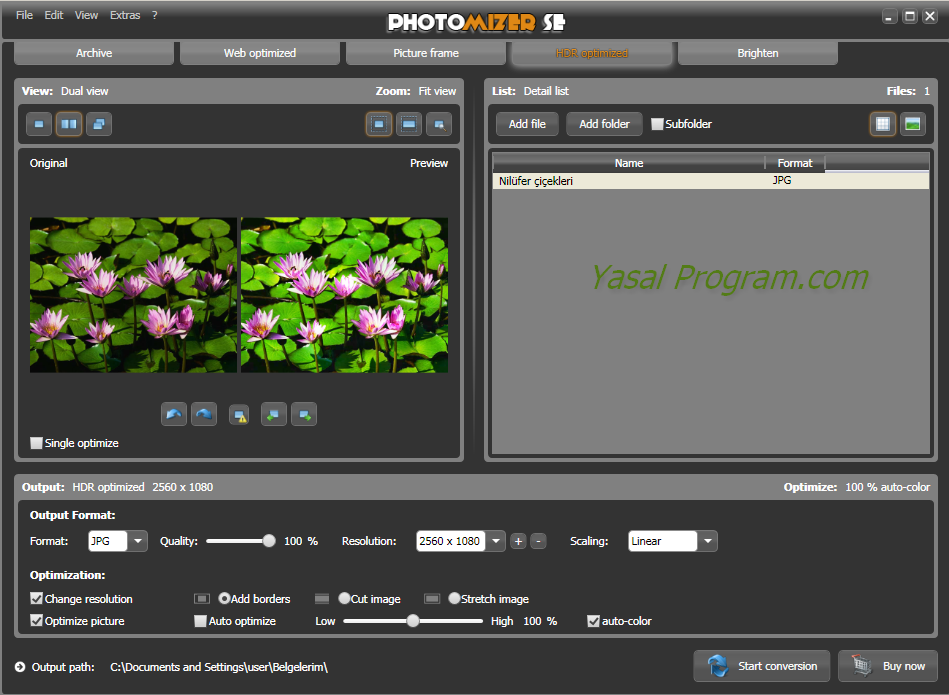The height and width of the screenshot is (695, 949).
Task: Click the rotate left arrow icon
Action: pyautogui.click(x=174, y=414)
